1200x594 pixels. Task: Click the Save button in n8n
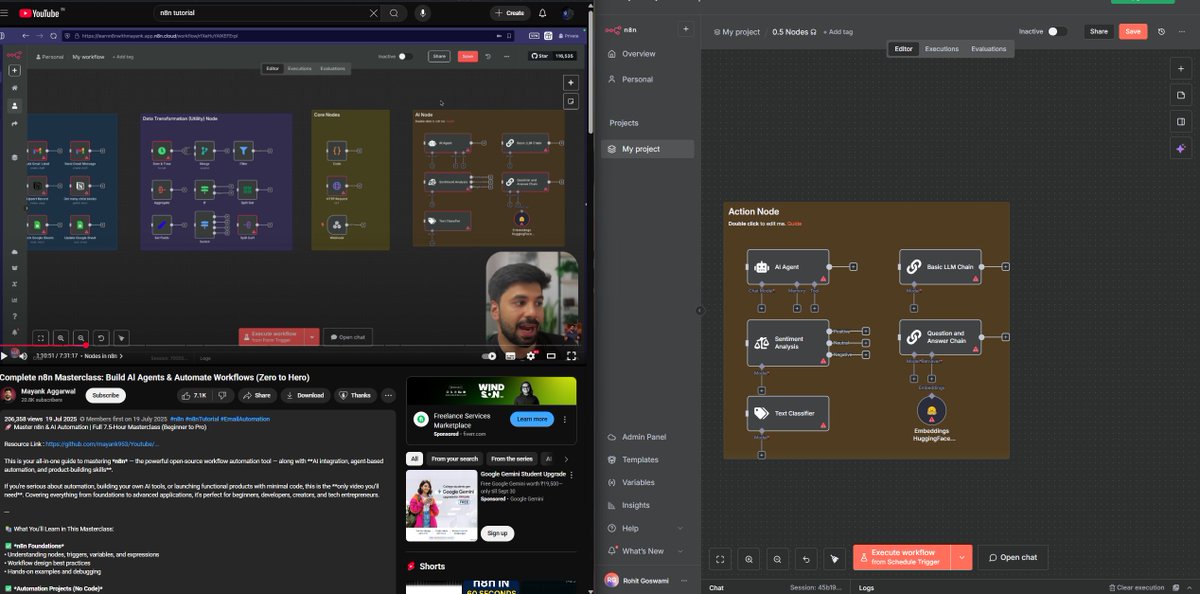click(x=1133, y=32)
